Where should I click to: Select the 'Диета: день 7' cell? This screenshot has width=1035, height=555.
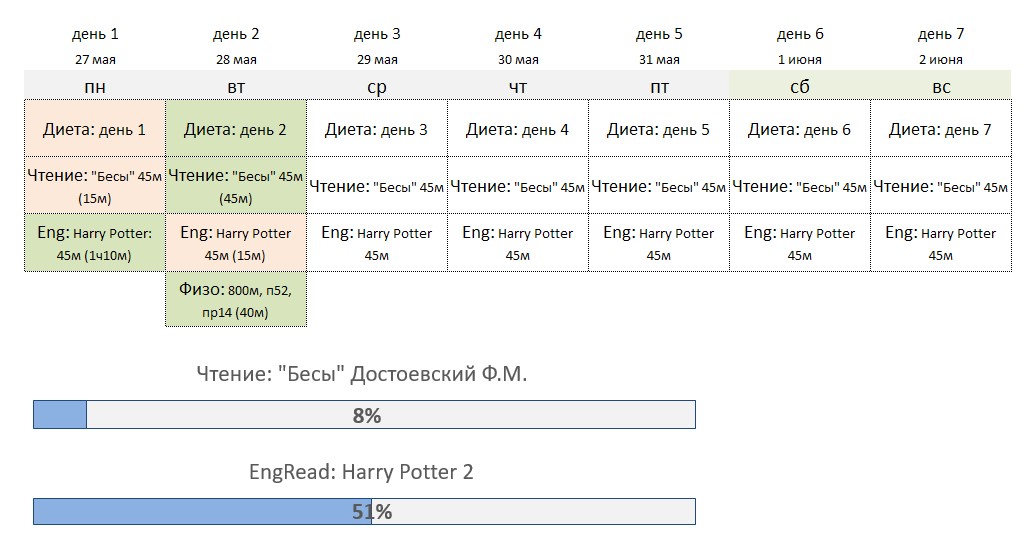(x=941, y=129)
